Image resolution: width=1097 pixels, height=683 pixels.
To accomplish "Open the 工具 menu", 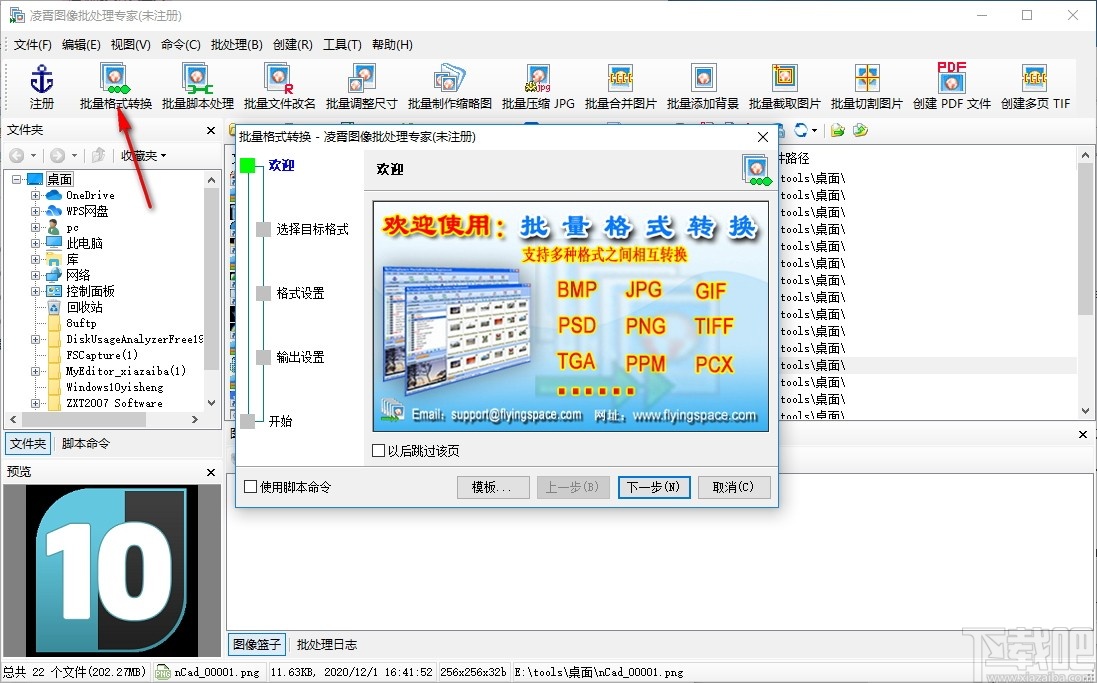I will [340, 44].
